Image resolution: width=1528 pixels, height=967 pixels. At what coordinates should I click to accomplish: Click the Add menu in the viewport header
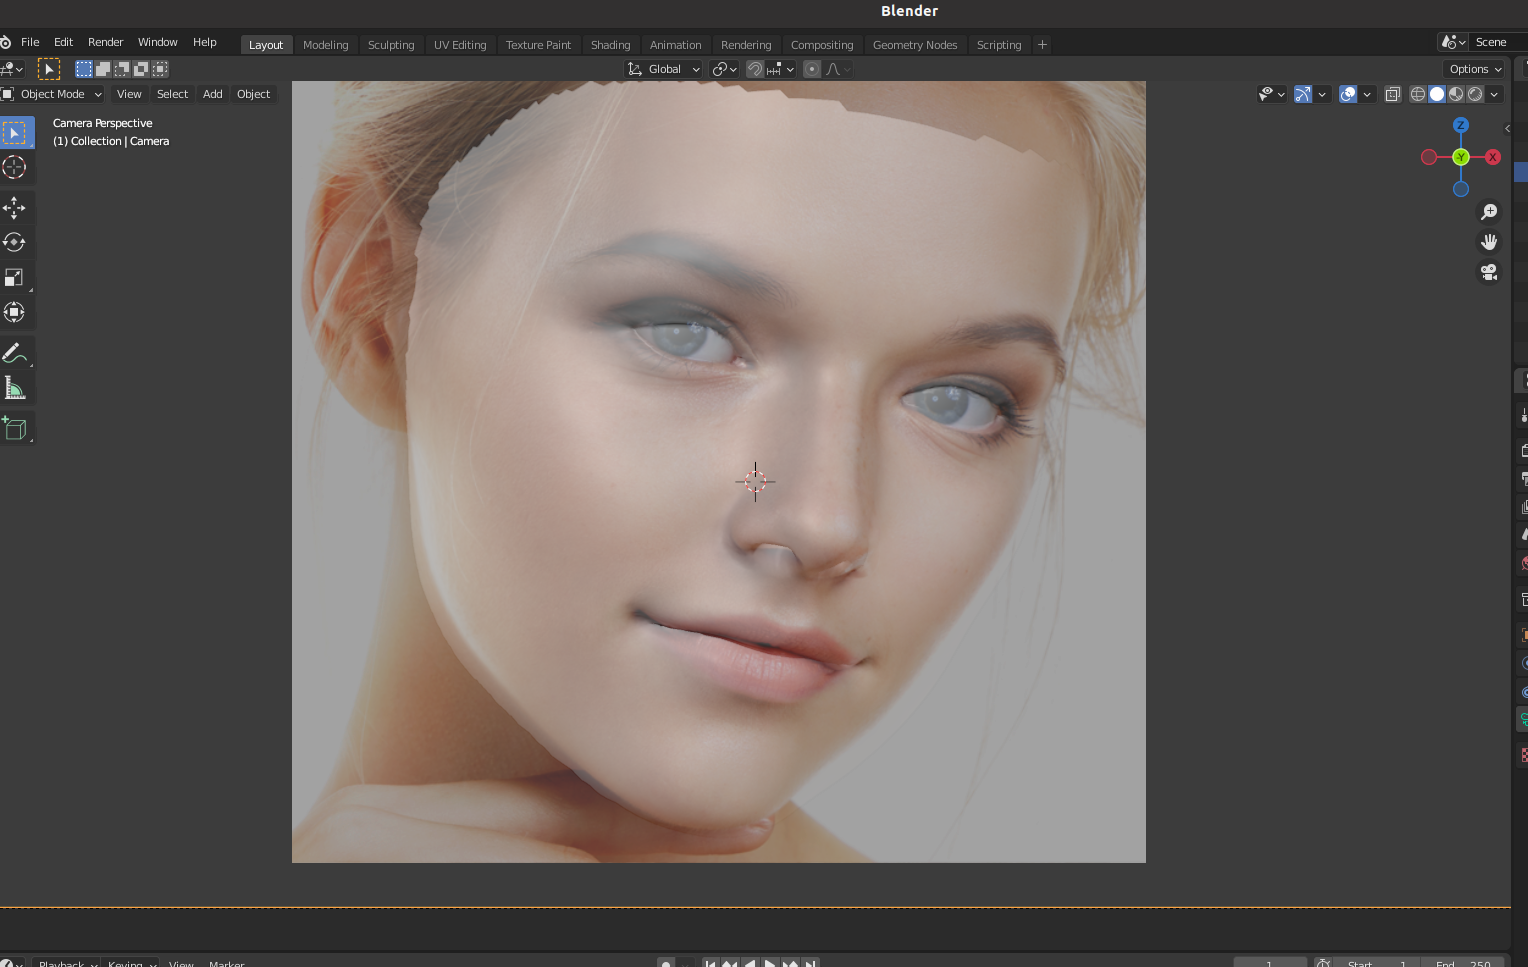point(212,94)
